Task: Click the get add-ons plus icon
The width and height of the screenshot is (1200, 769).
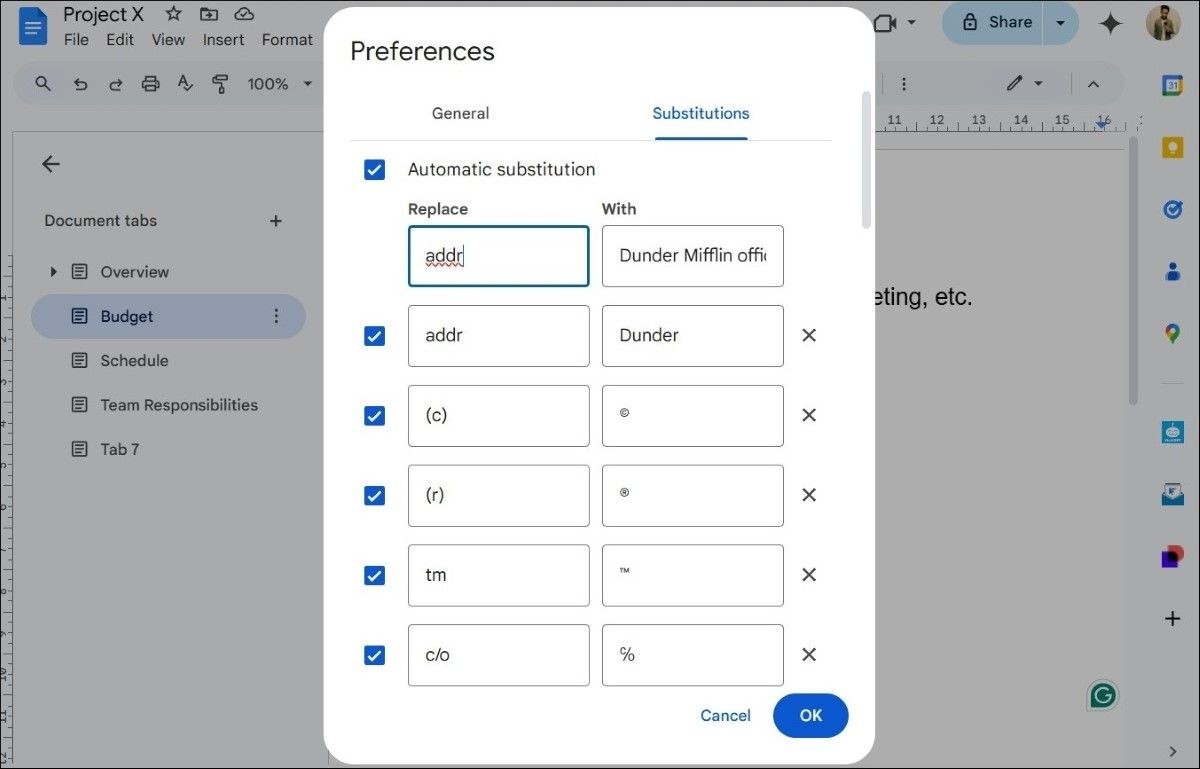Action: (1172, 619)
